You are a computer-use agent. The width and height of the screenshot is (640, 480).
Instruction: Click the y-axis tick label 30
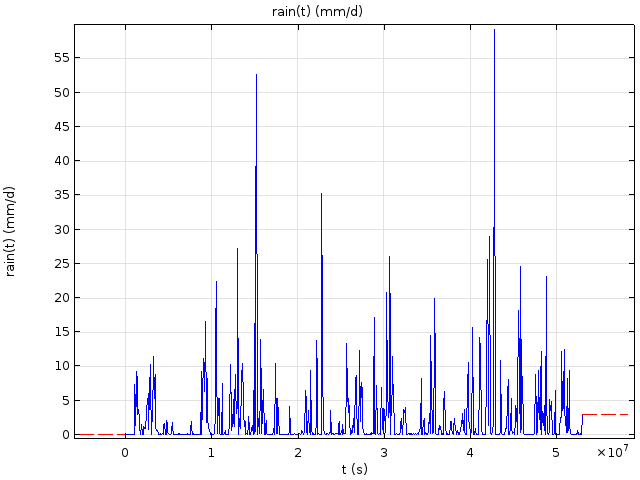(x=61, y=229)
